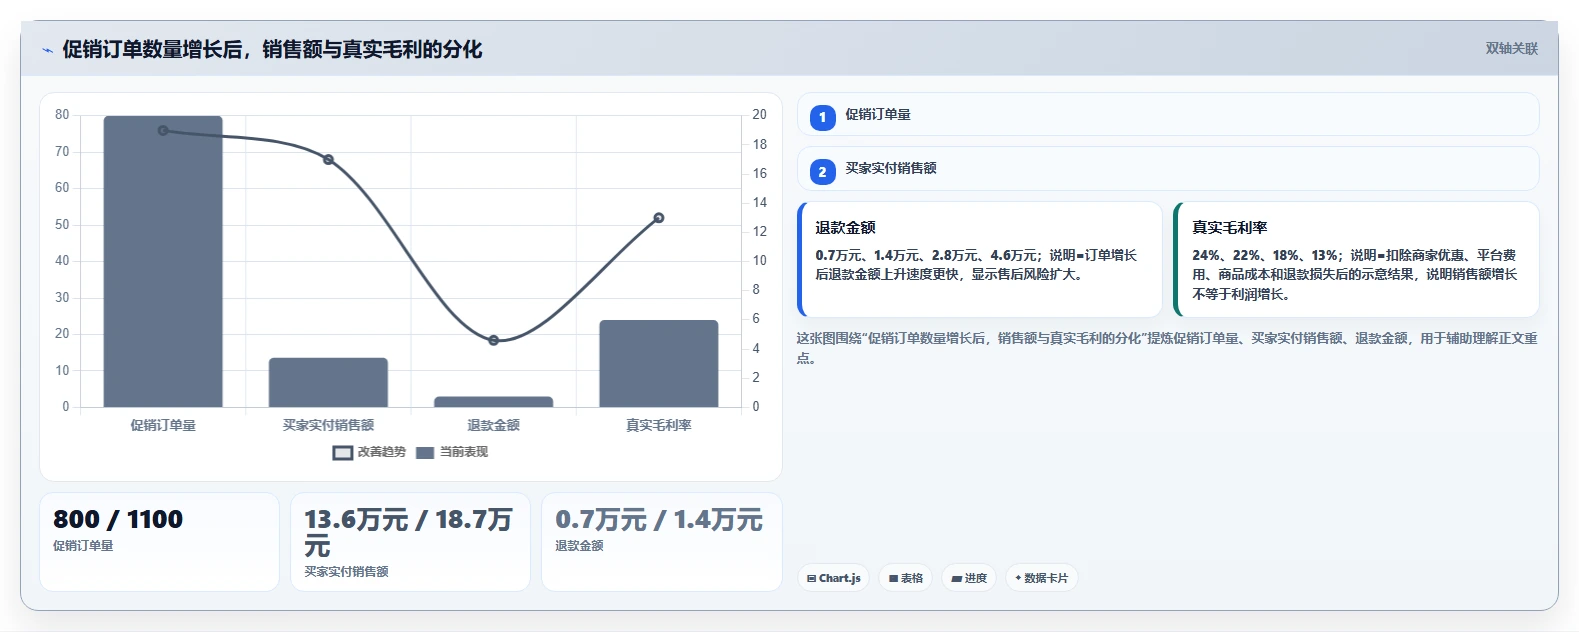Image resolution: width=1579 pixels, height=632 pixels.
Task: Click the Chart.js tag icon
Action: [811, 578]
